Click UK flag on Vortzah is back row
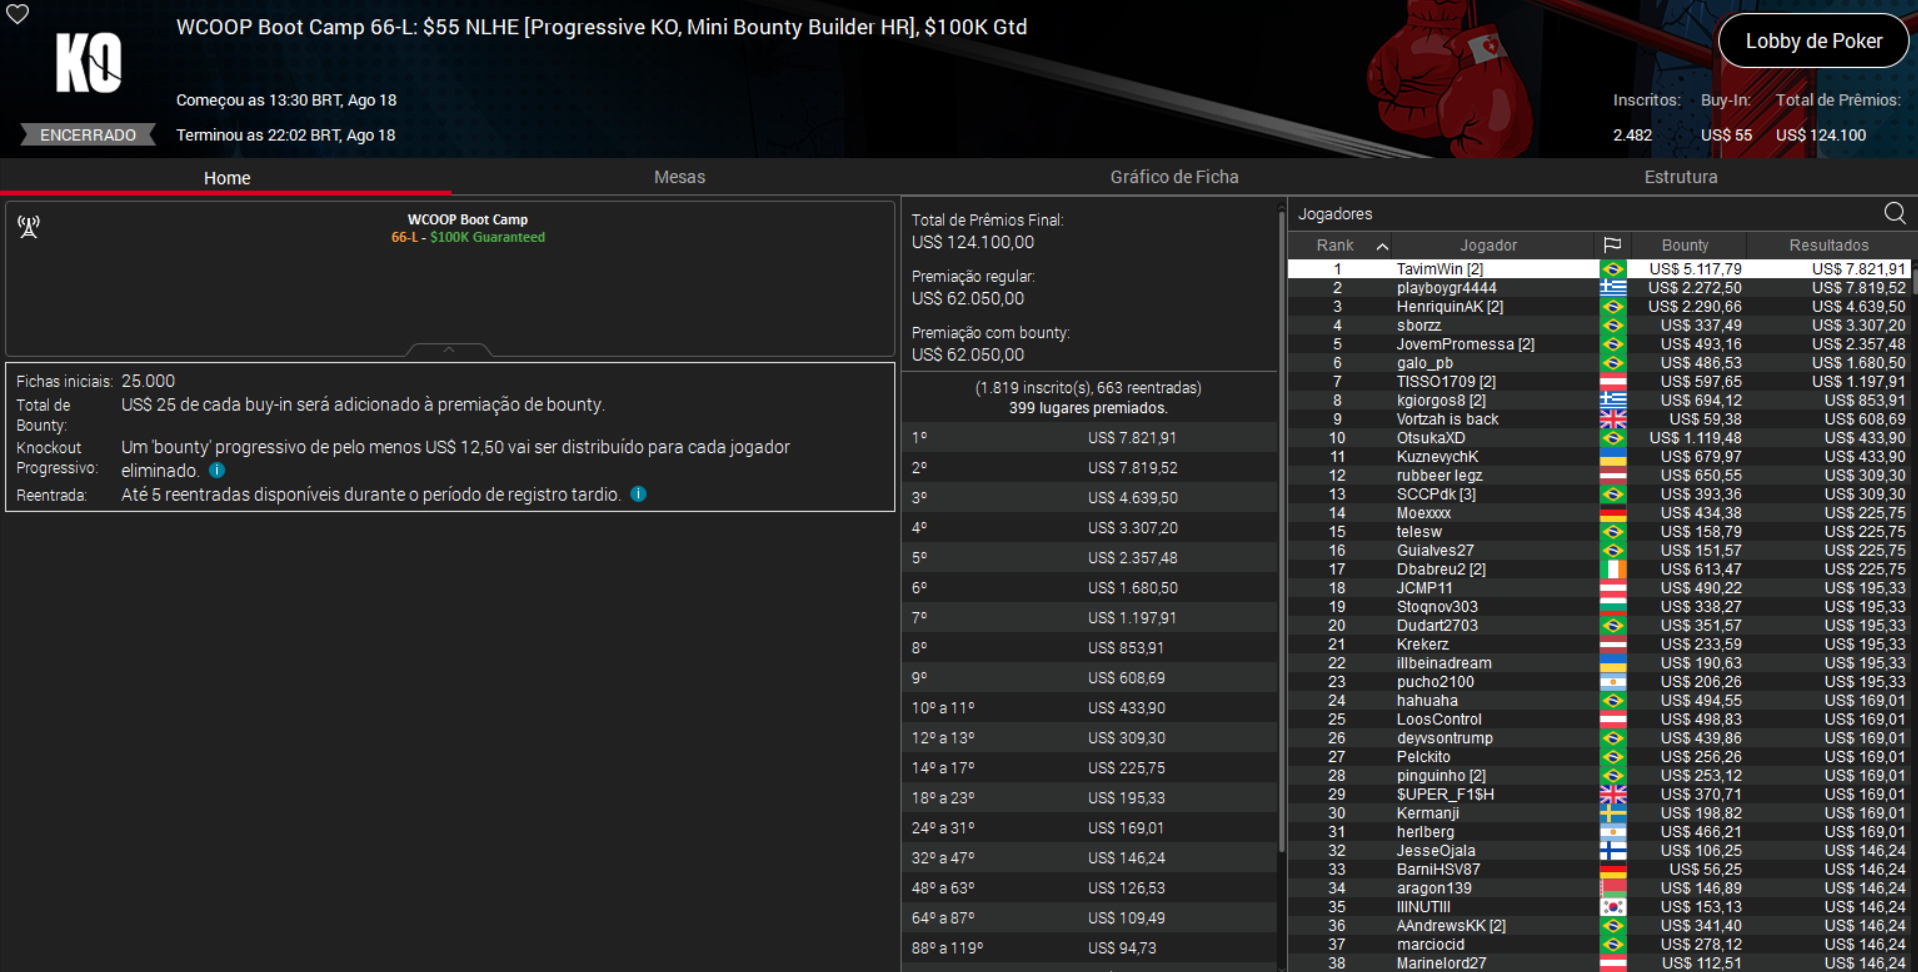This screenshot has width=1918, height=972. [x=1613, y=419]
